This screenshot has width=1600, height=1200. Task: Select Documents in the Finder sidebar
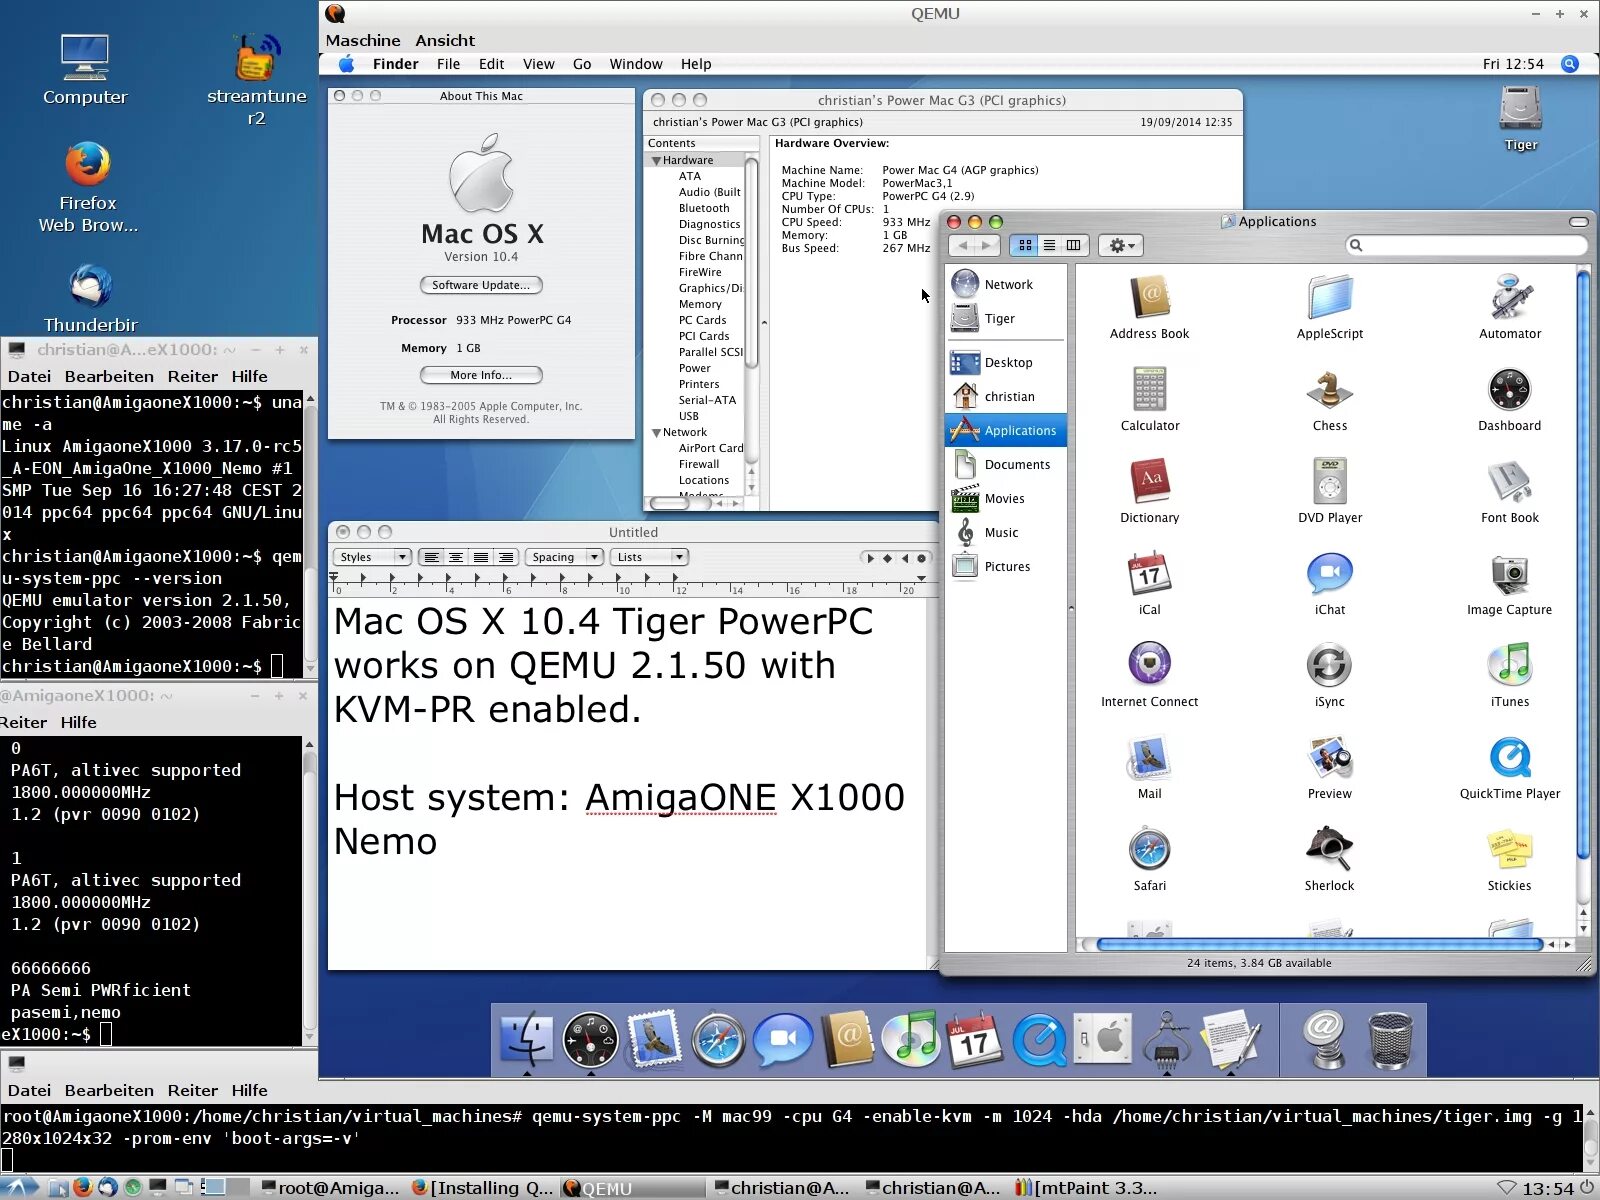(1005, 464)
